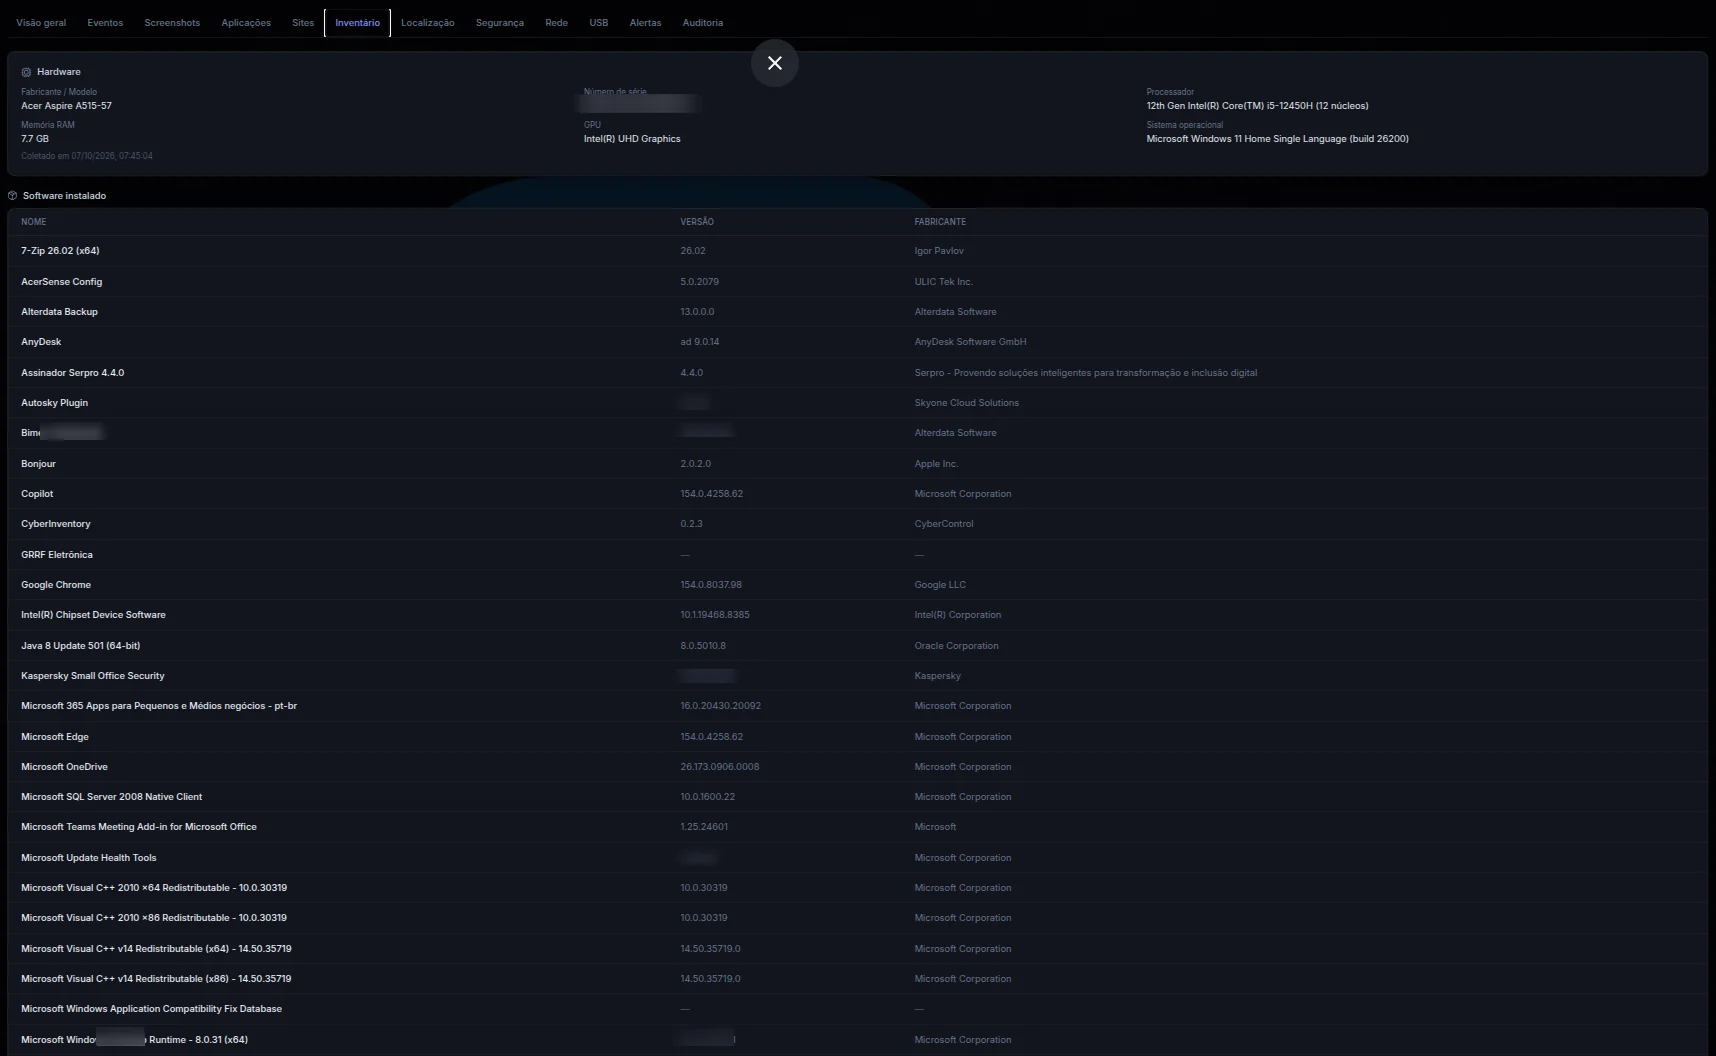Switch to the Auditoria tab

click(702, 23)
